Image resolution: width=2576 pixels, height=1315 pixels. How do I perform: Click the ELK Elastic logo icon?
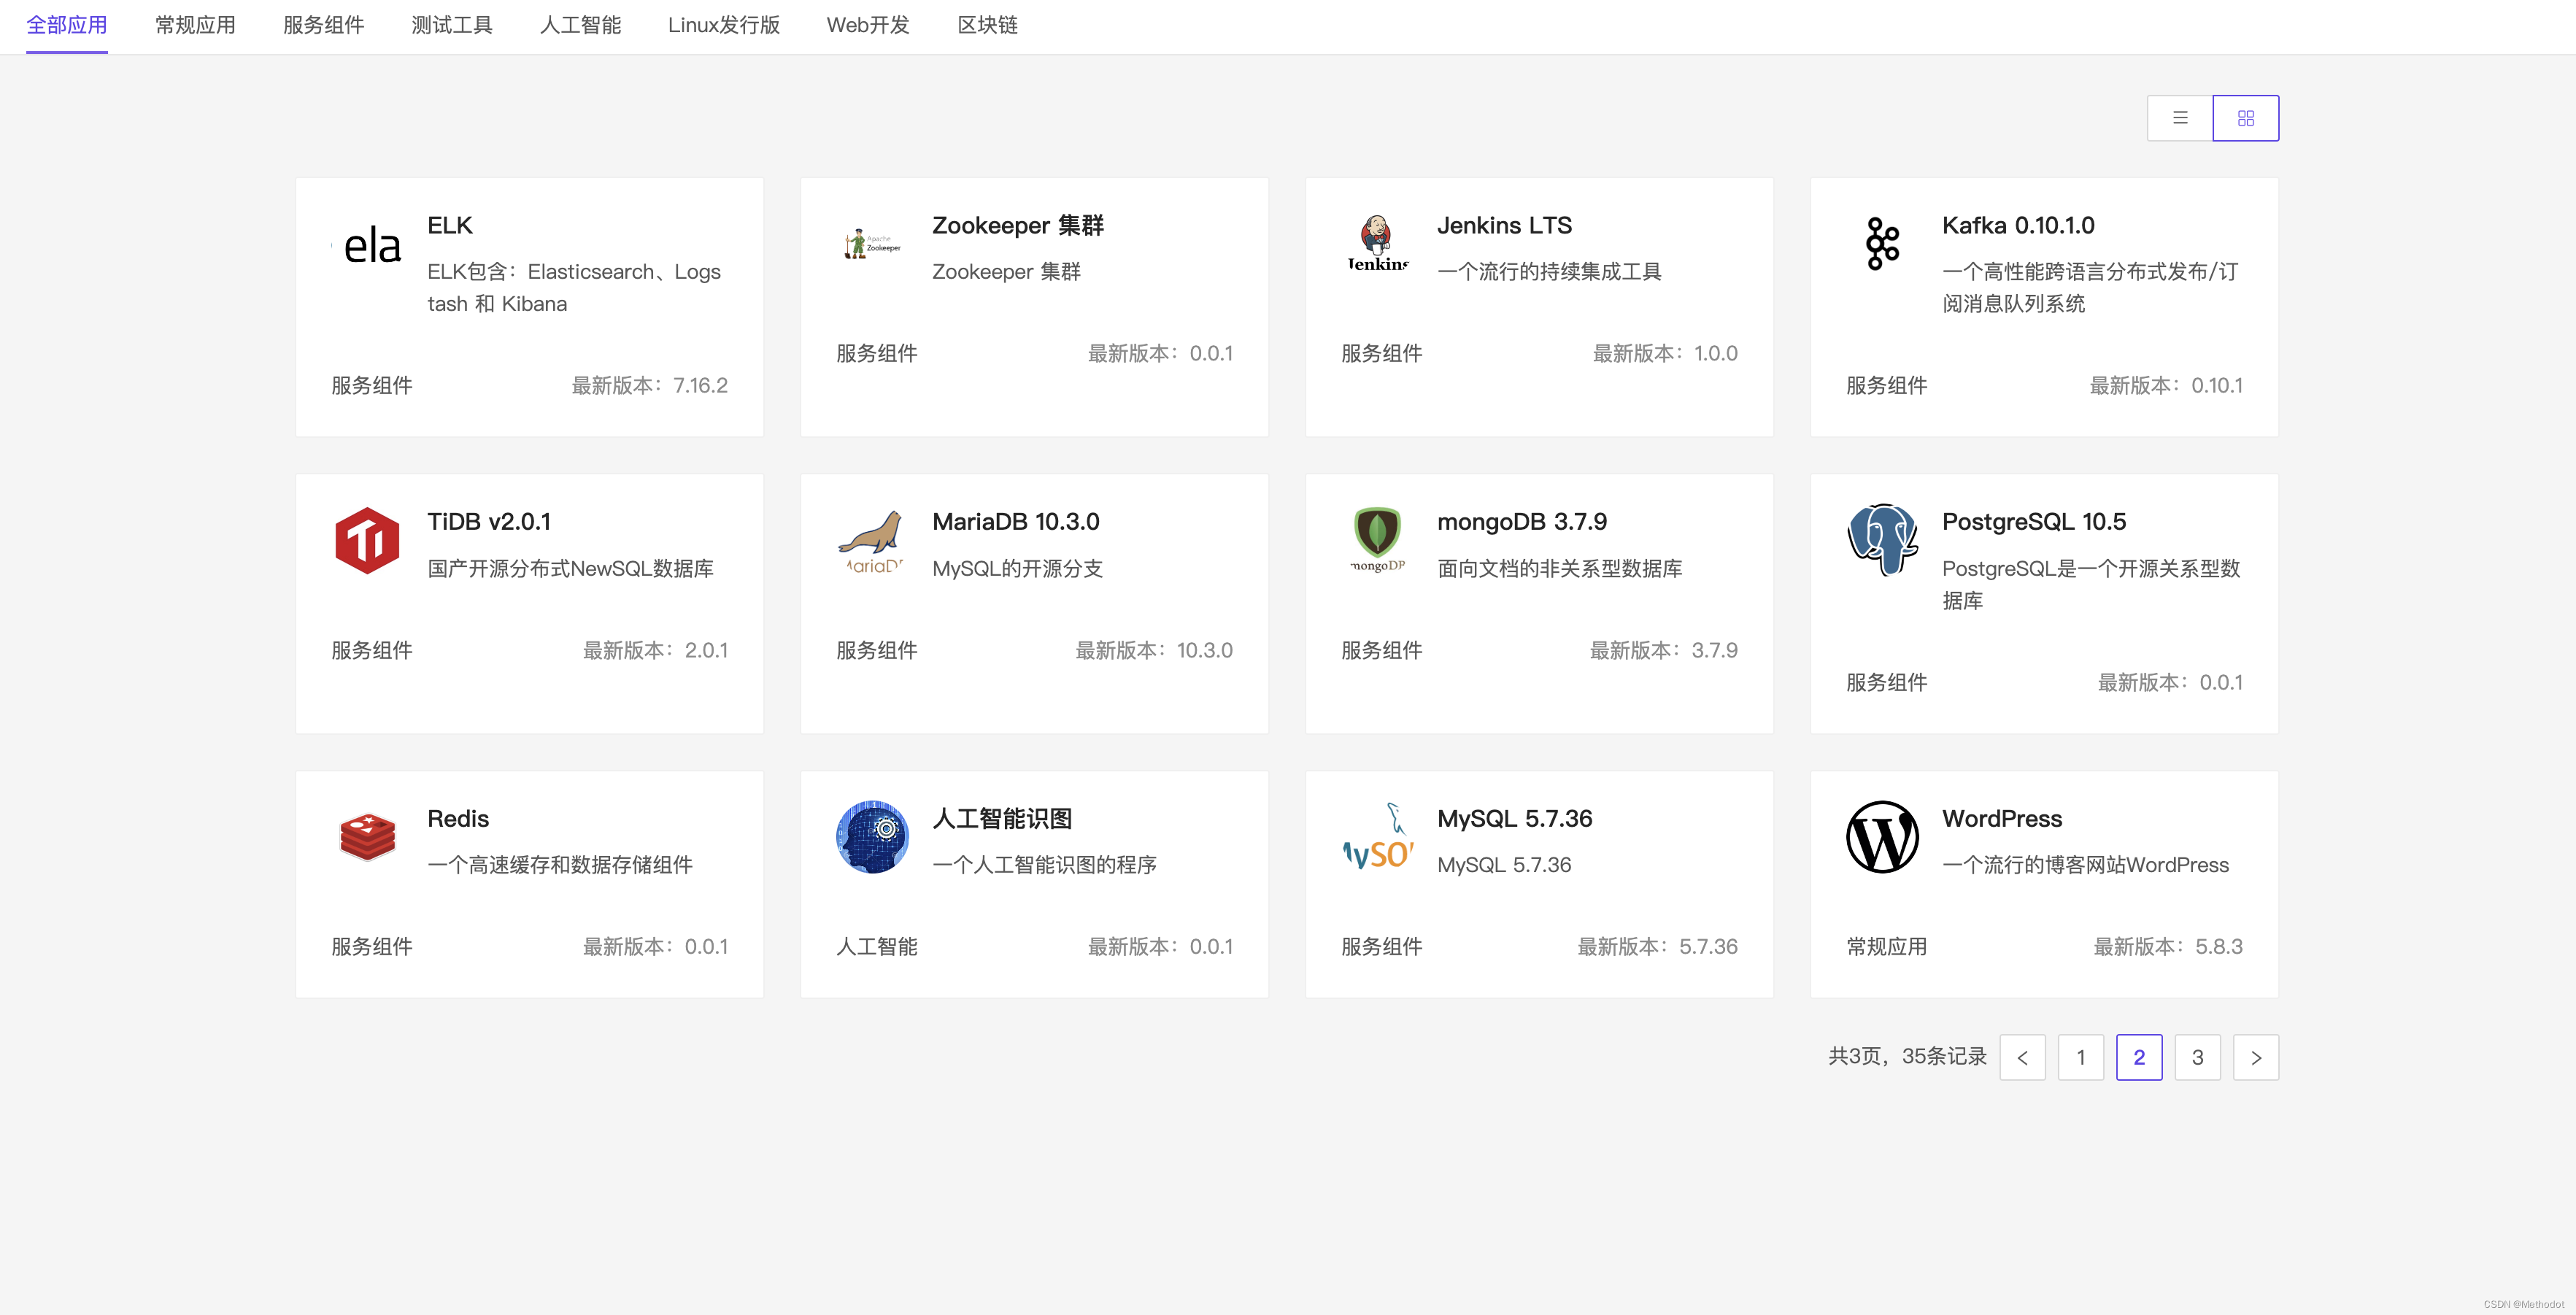click(368, 244)
